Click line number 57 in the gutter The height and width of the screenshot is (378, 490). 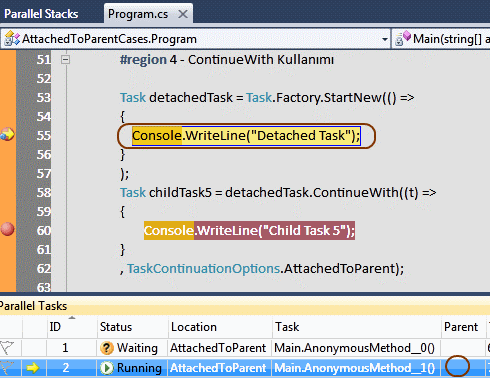(44, 174)
